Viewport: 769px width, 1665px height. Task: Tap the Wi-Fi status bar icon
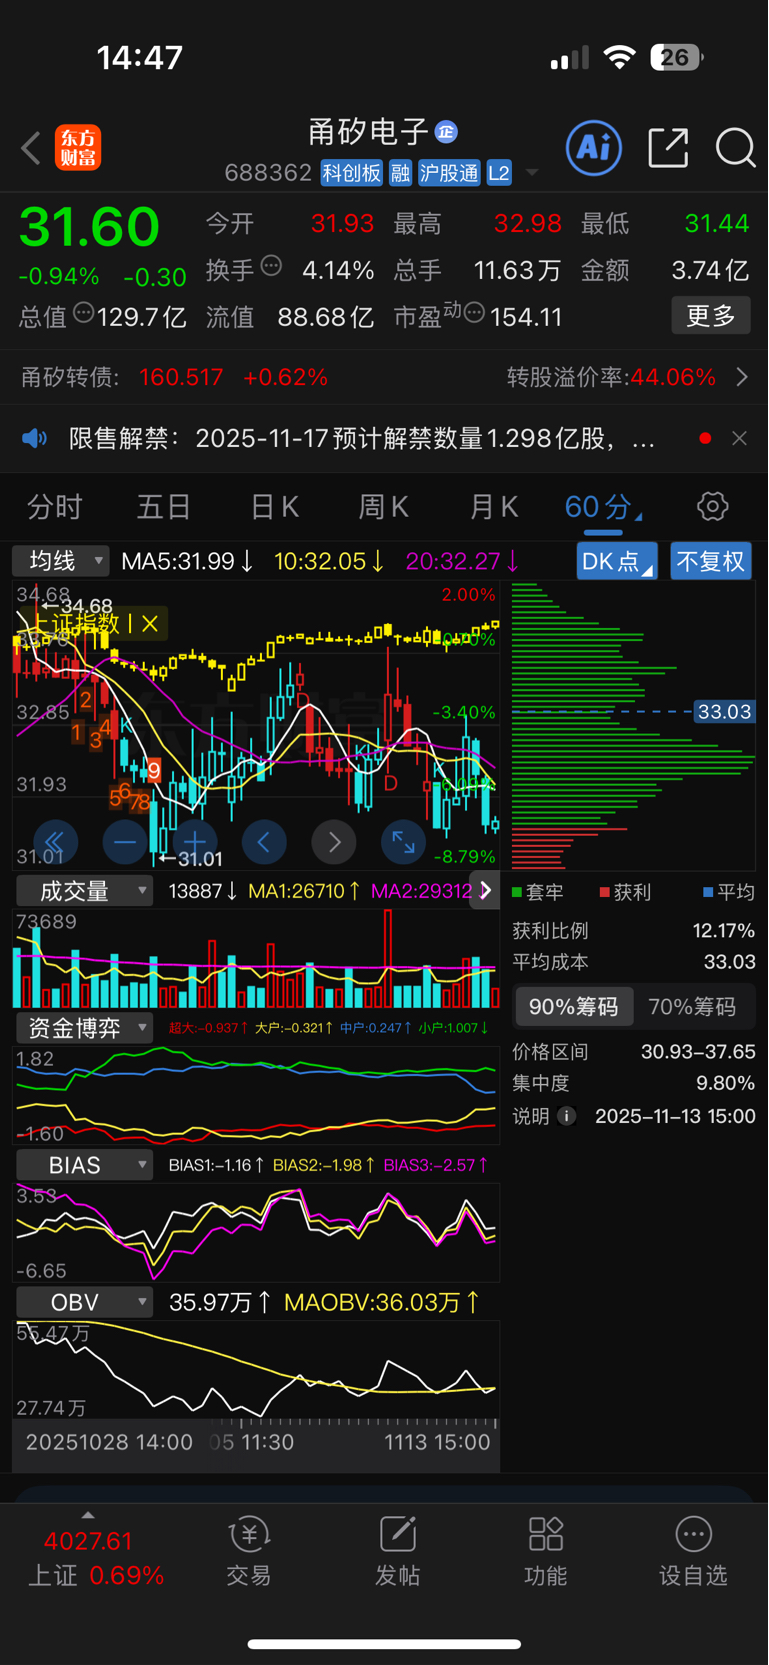[620, 57]
